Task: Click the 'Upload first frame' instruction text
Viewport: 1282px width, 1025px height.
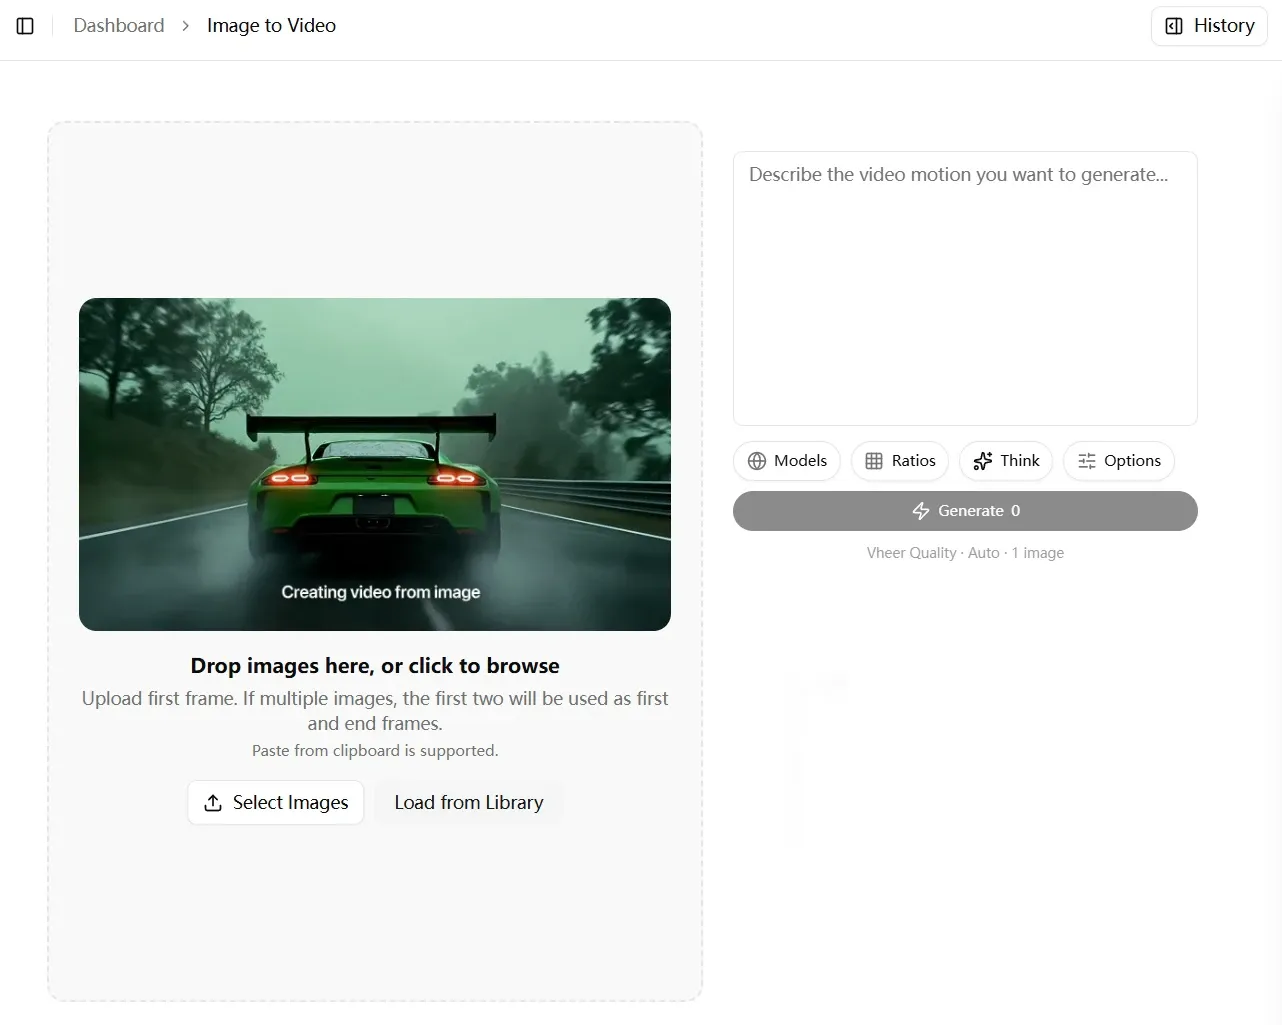Action: coord(375,711)
